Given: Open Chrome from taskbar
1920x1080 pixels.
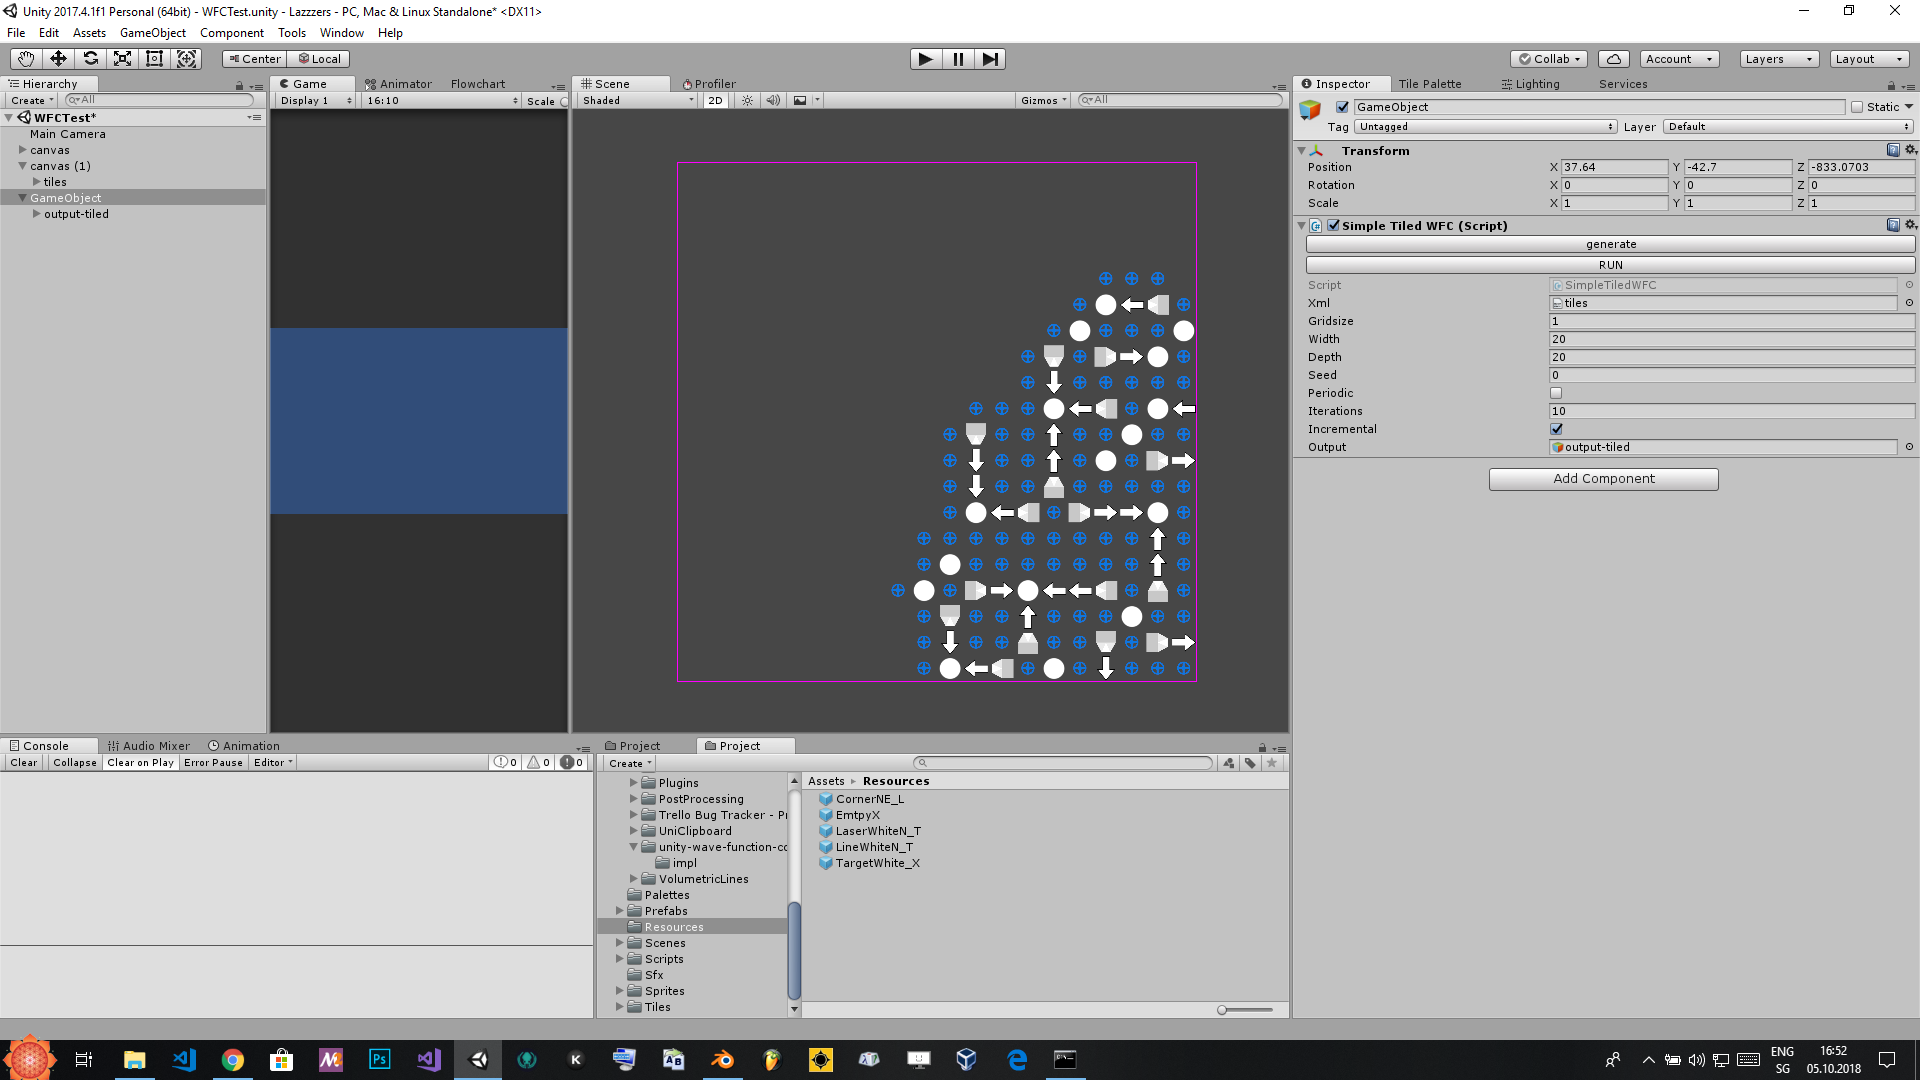Looking at the screenshot, I should click(x=232, y=1060).
